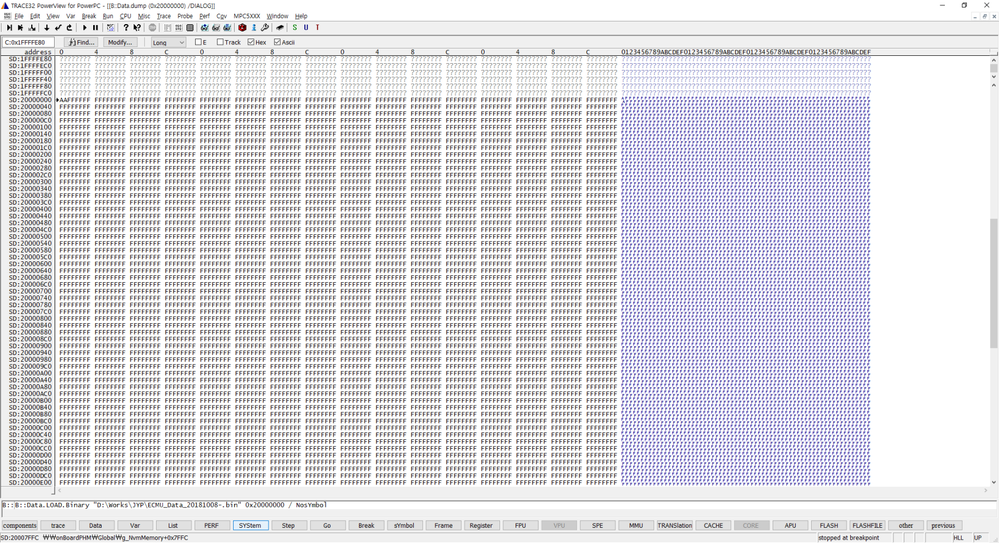Open the Break menu
Viewport: 999px width, 543px height.
(89, 16)
